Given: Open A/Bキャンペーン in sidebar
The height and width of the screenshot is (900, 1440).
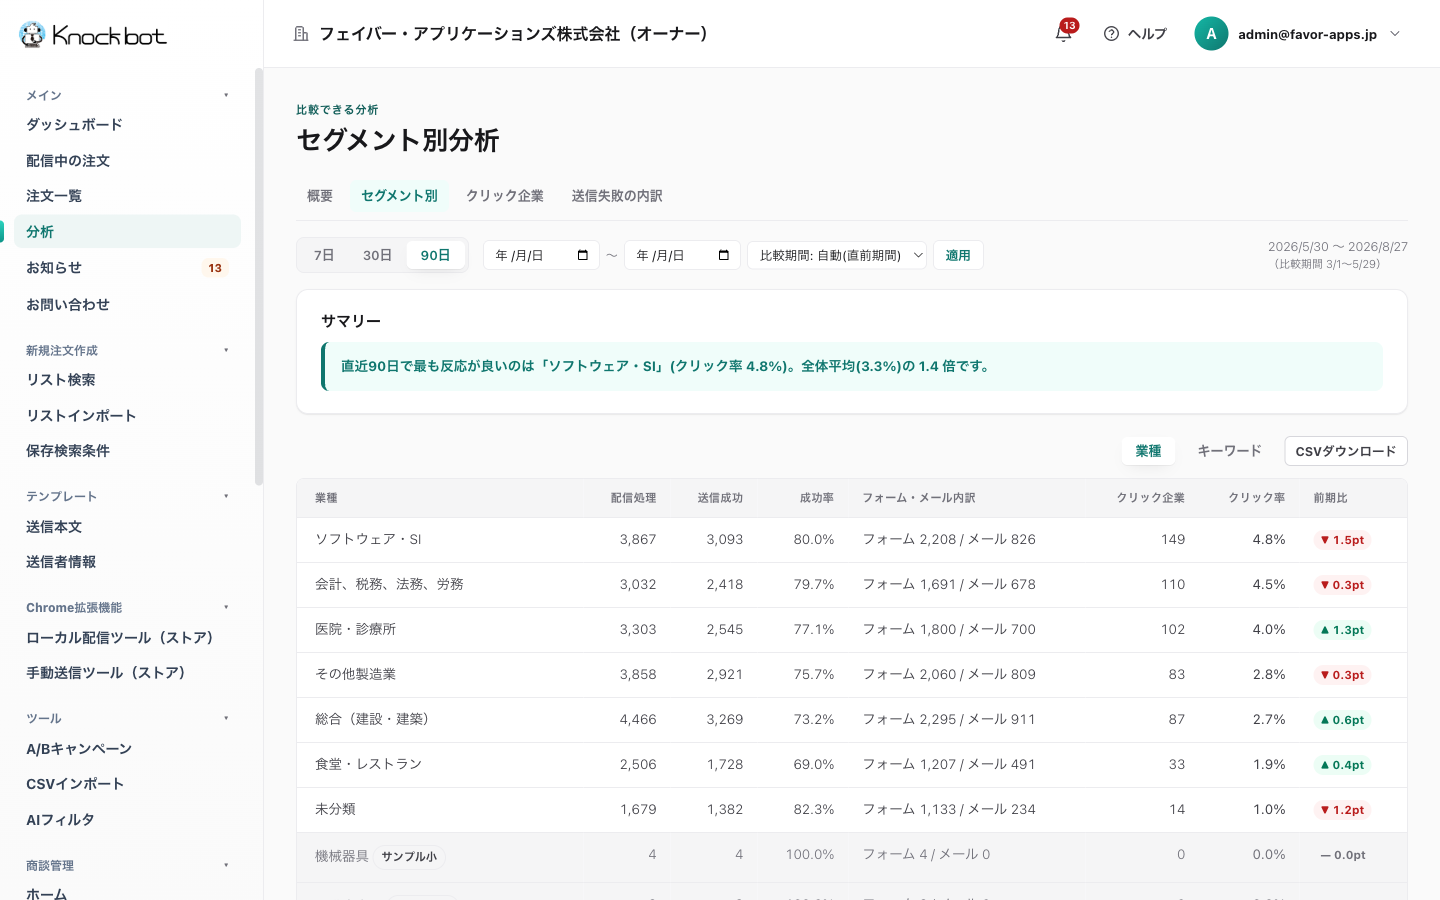Looking at the screenshot, I should click(x=127, y=748).
